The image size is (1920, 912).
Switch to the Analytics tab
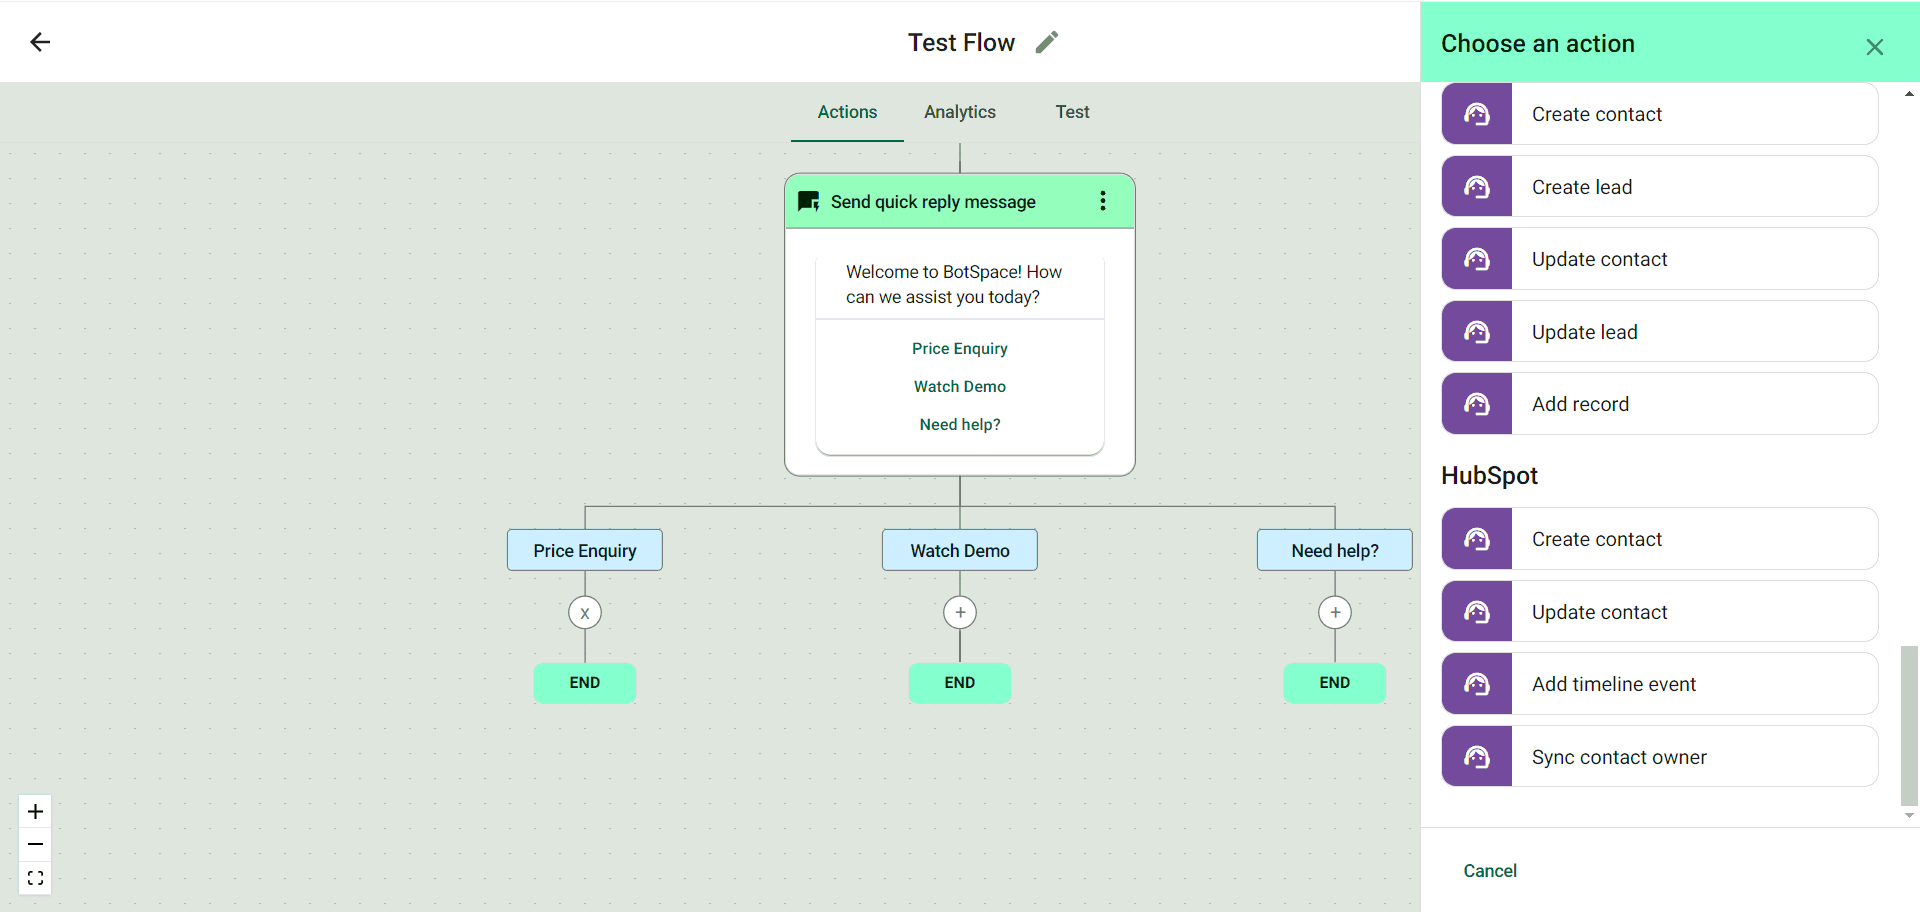tap(959, 112)
